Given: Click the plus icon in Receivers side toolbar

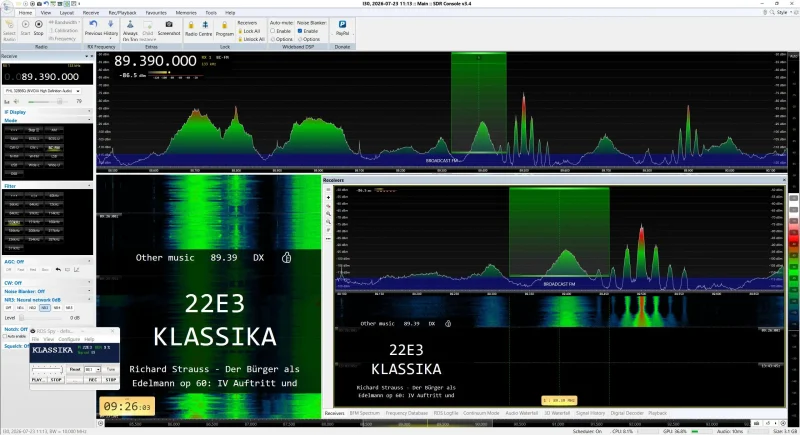Looking at the screenshot, I should [x=328, y=197].
